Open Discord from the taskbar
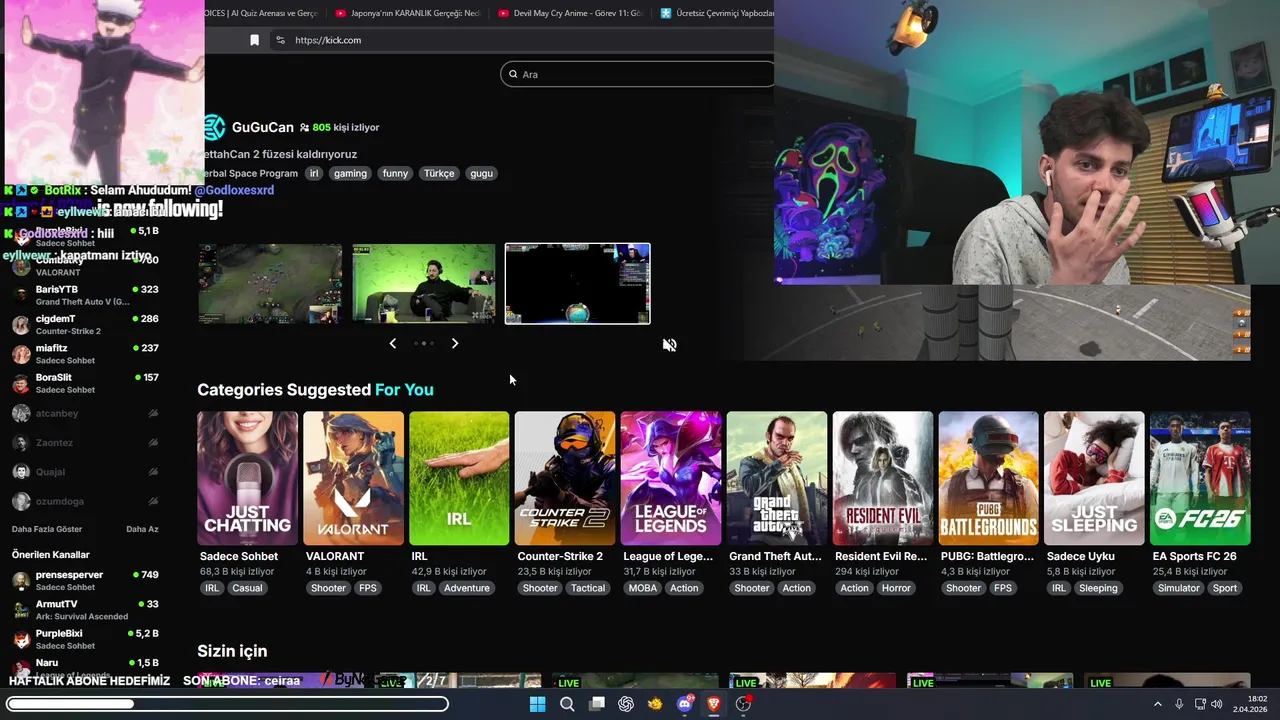Viewport: 1280px width, 720px height. pos(685,704)
